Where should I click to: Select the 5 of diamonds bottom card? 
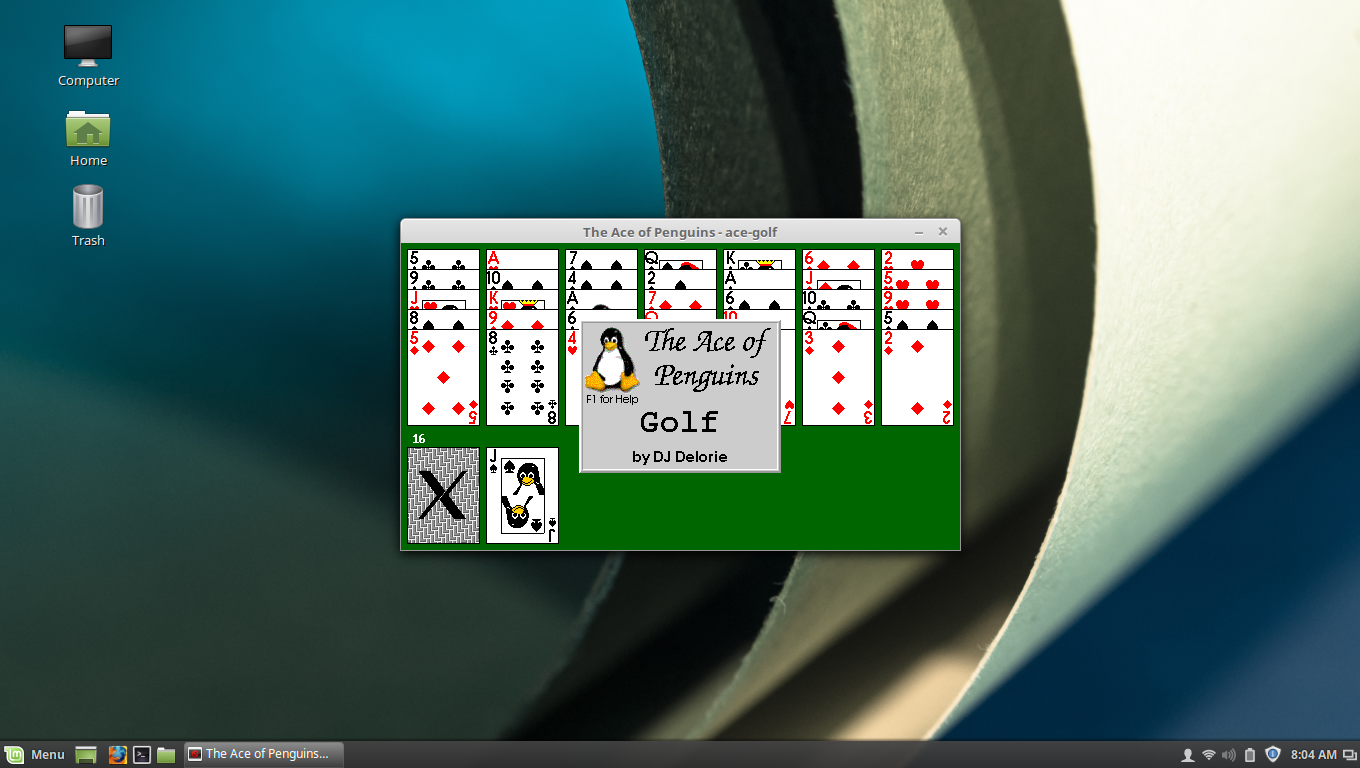pyautogui.click(x=443, y=378)
